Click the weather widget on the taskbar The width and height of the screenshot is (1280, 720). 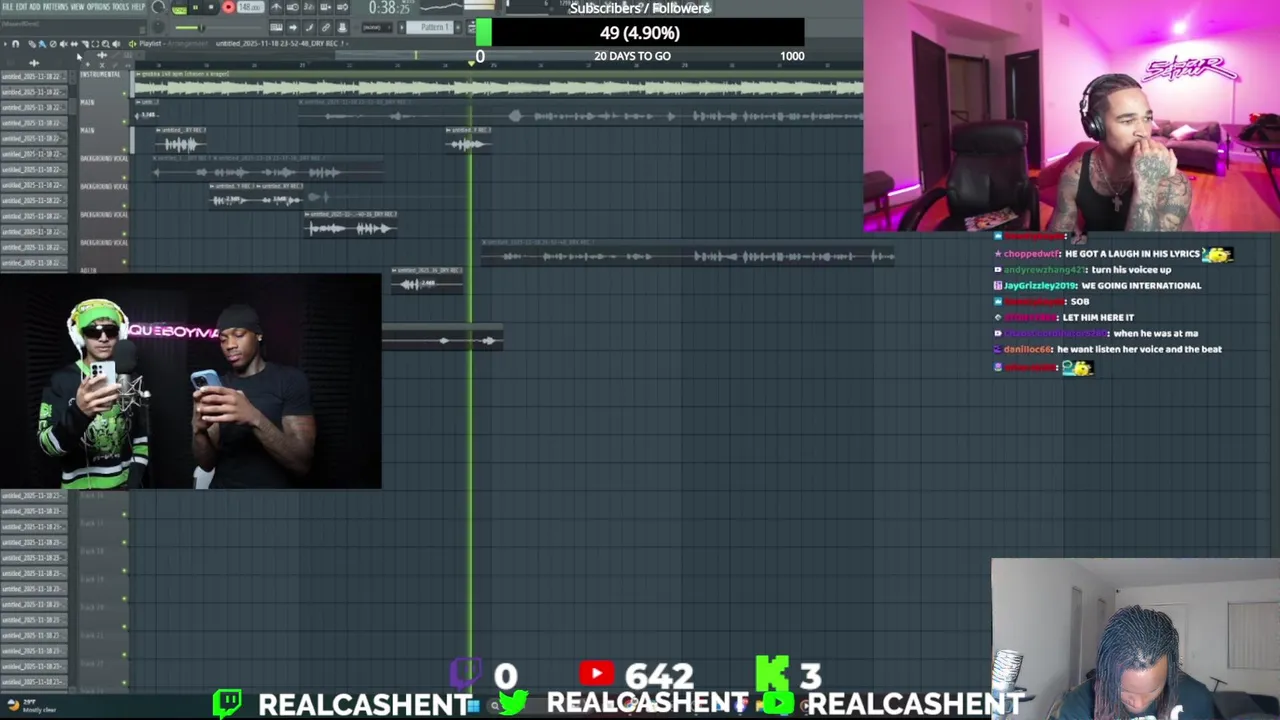coord(30,708)
